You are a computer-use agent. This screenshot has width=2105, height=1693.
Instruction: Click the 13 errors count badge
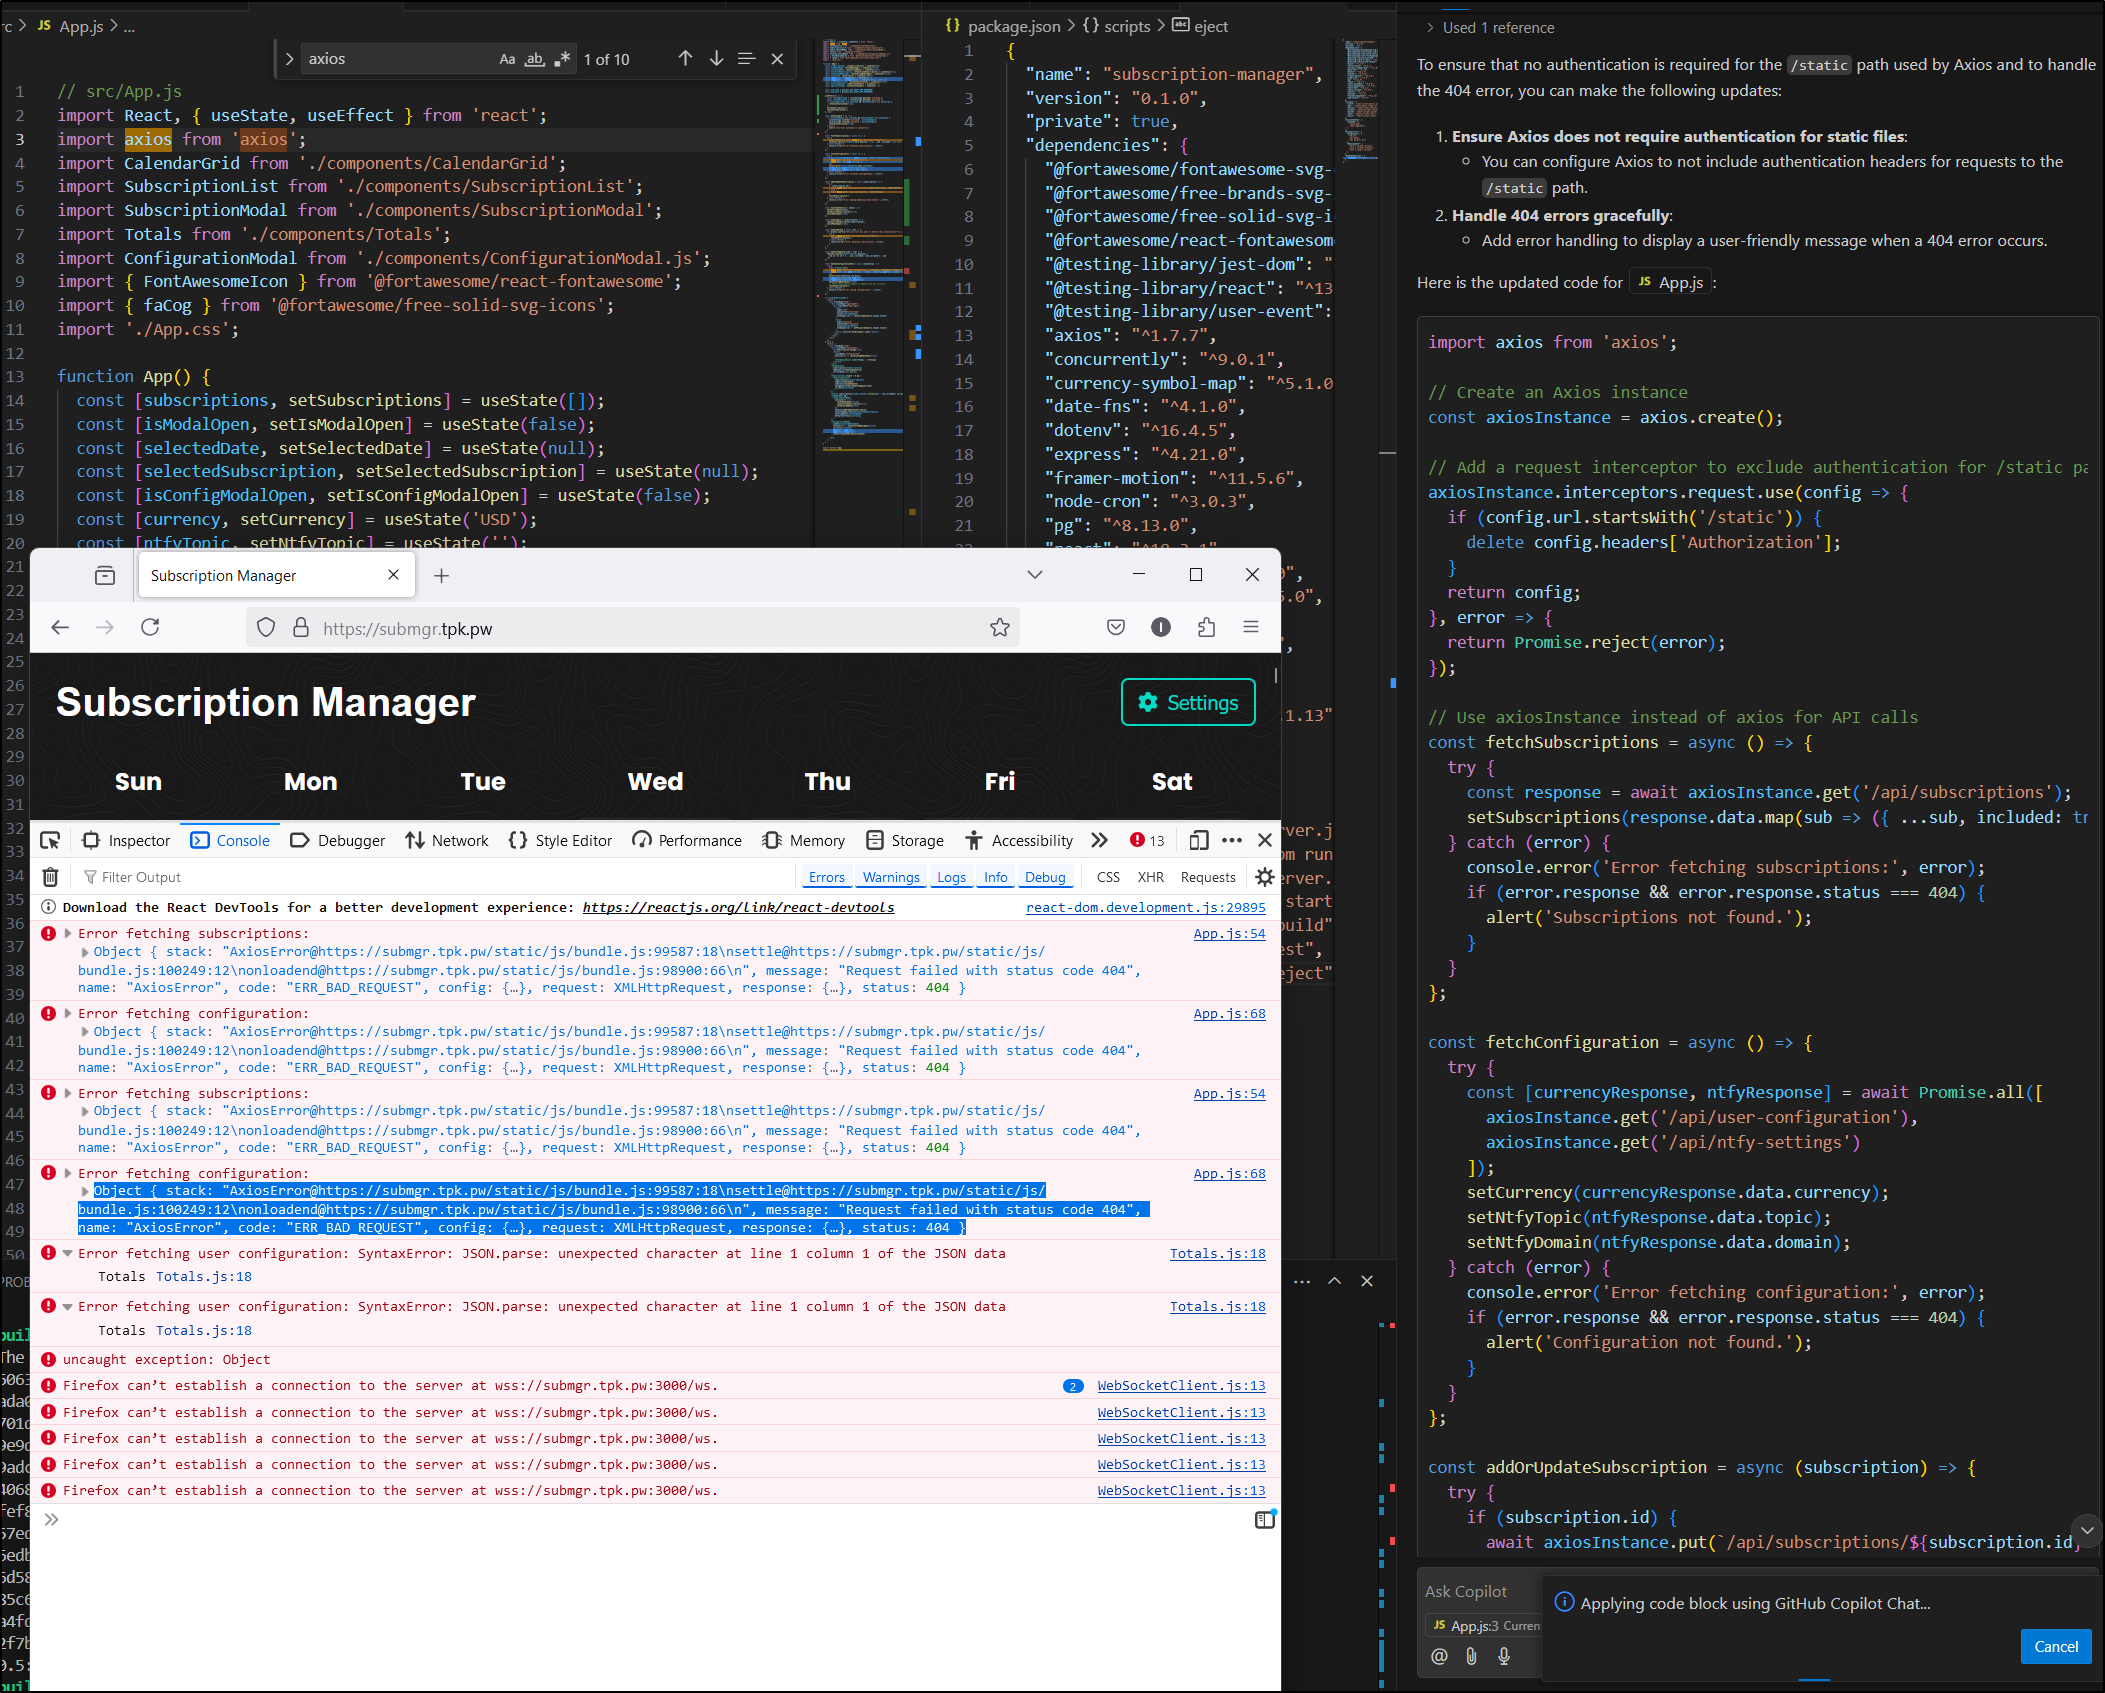1148,840
